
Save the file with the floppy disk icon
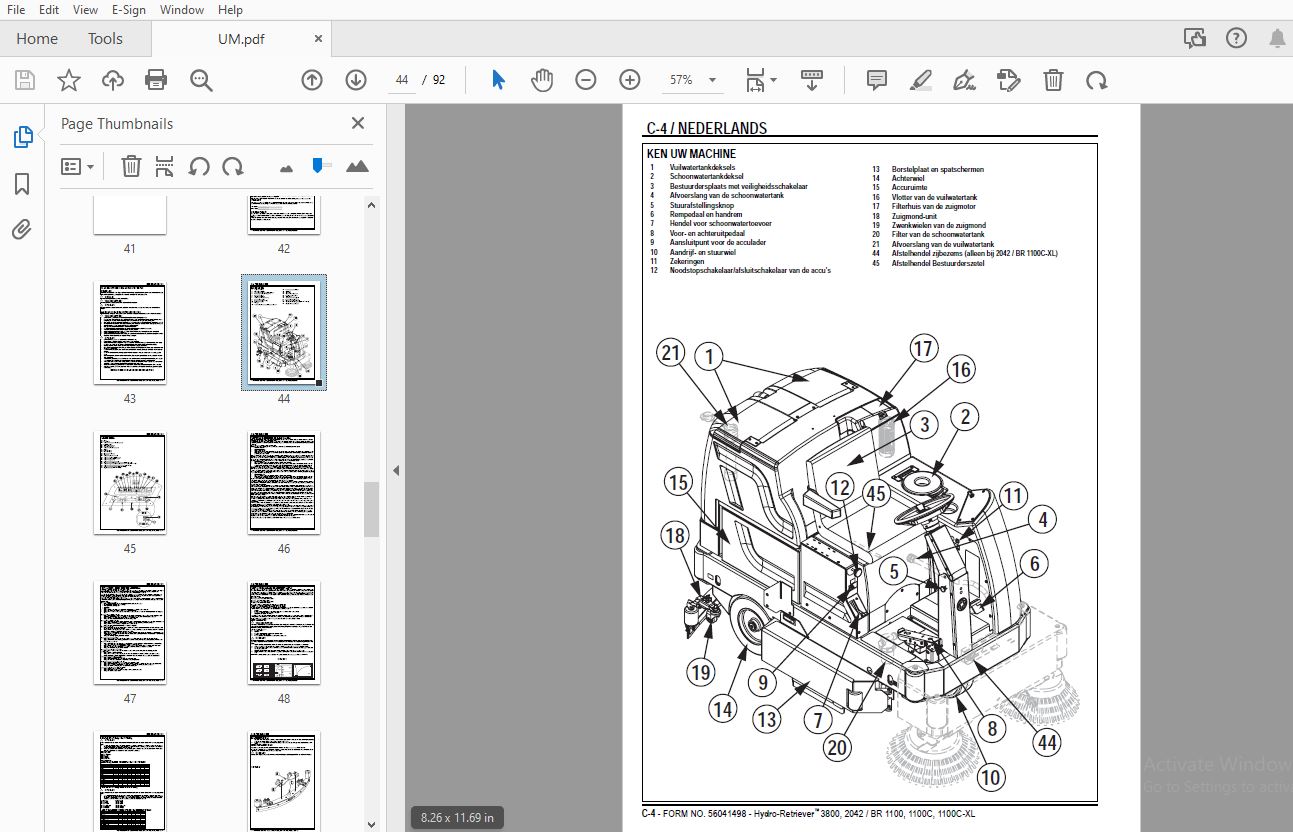[25, 80]
